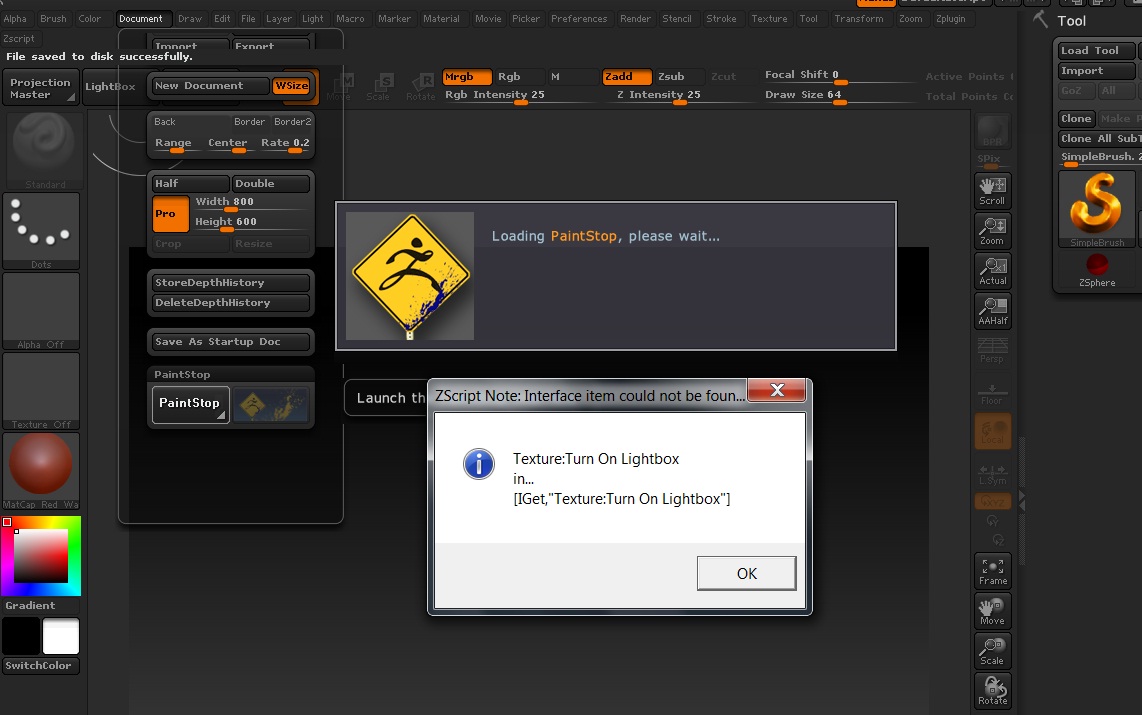Enable the Zadd mode

click(x=626, y=76)
